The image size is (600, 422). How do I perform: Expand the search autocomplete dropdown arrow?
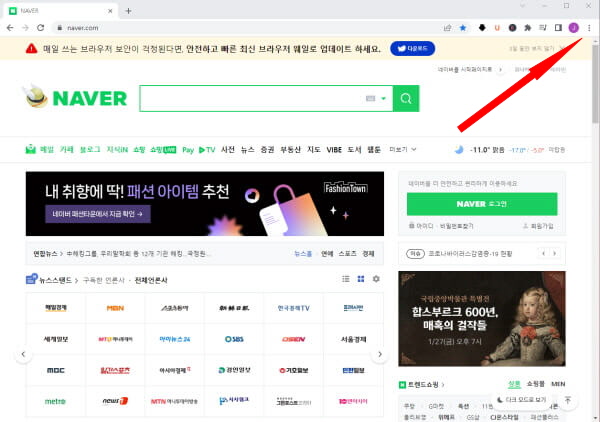point(383,98)
